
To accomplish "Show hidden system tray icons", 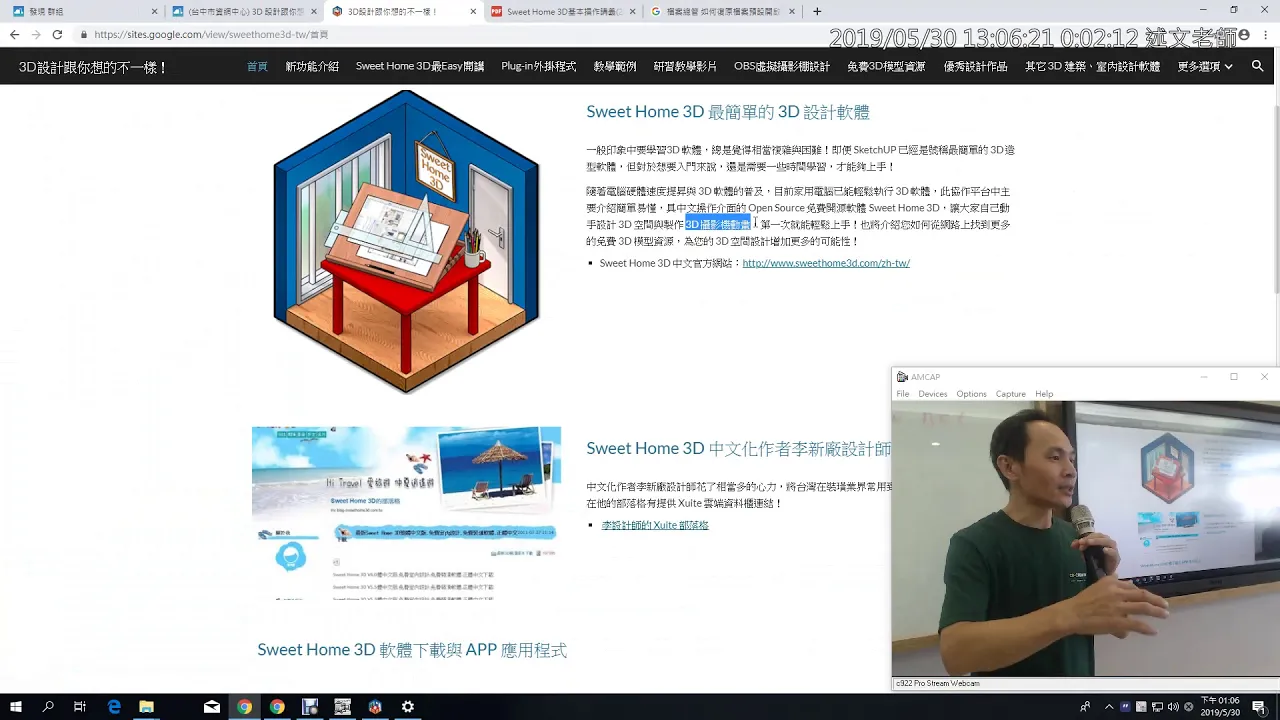I will (x=1109, y=707).
